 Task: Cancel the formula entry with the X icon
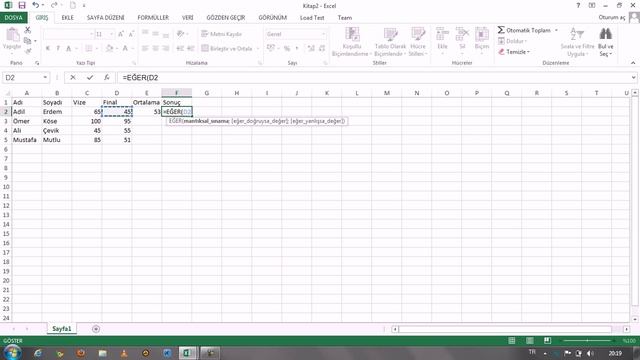click(x=73, y=78)
